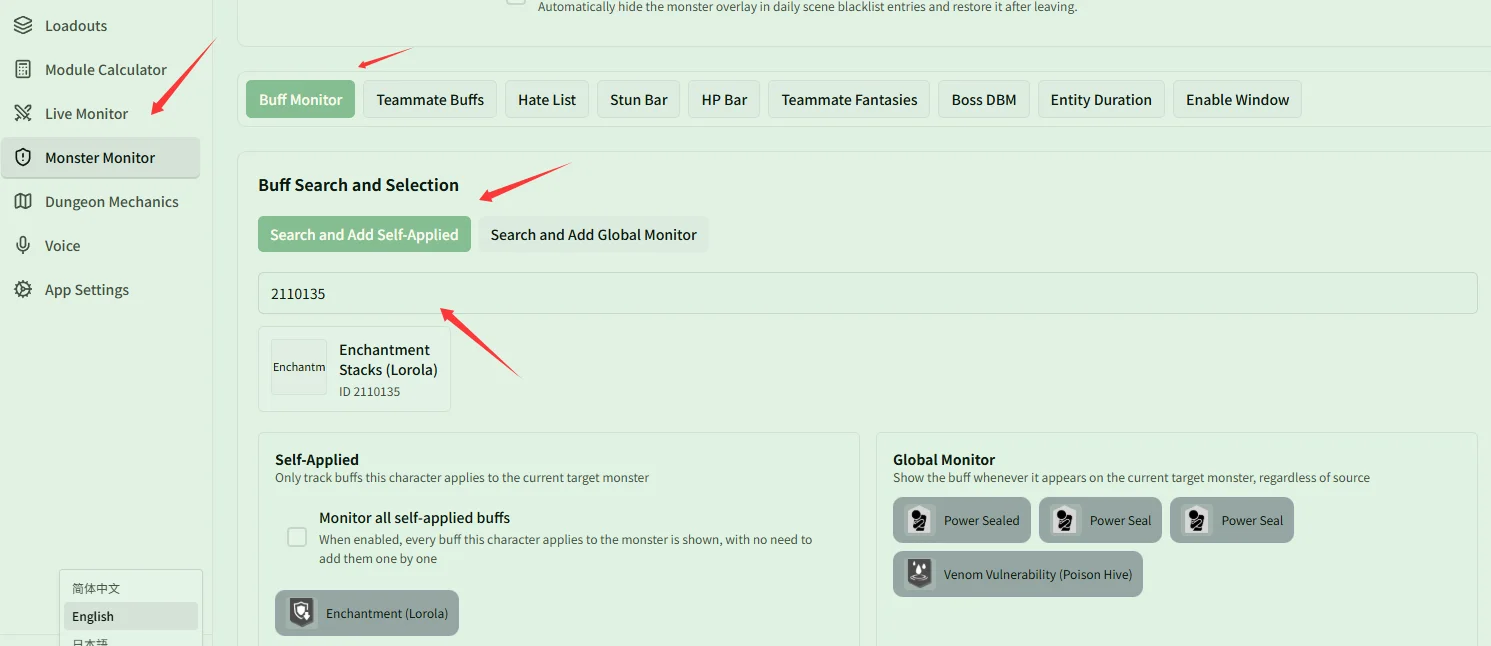Choose English language option
The height and width of the screenshot is (646, 1491).
click(x=131, y=616)
